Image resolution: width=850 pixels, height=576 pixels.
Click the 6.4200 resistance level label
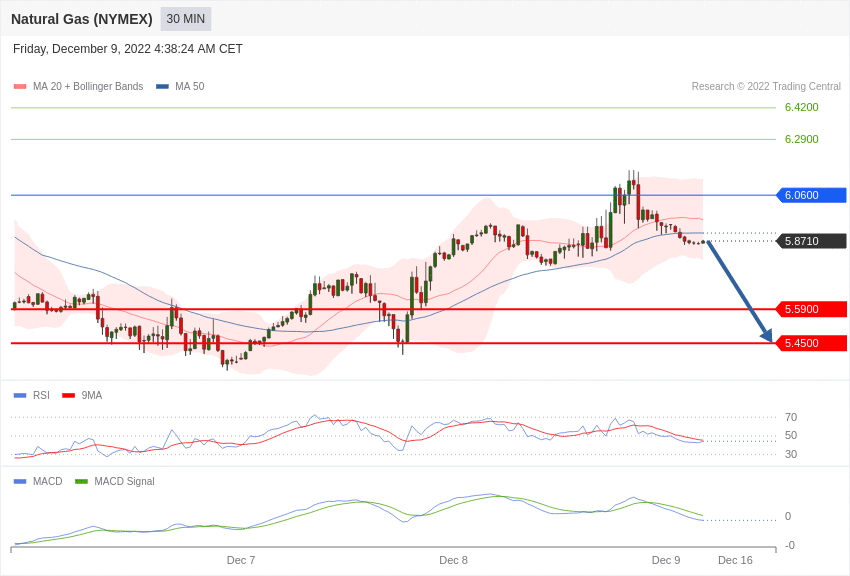801,107
